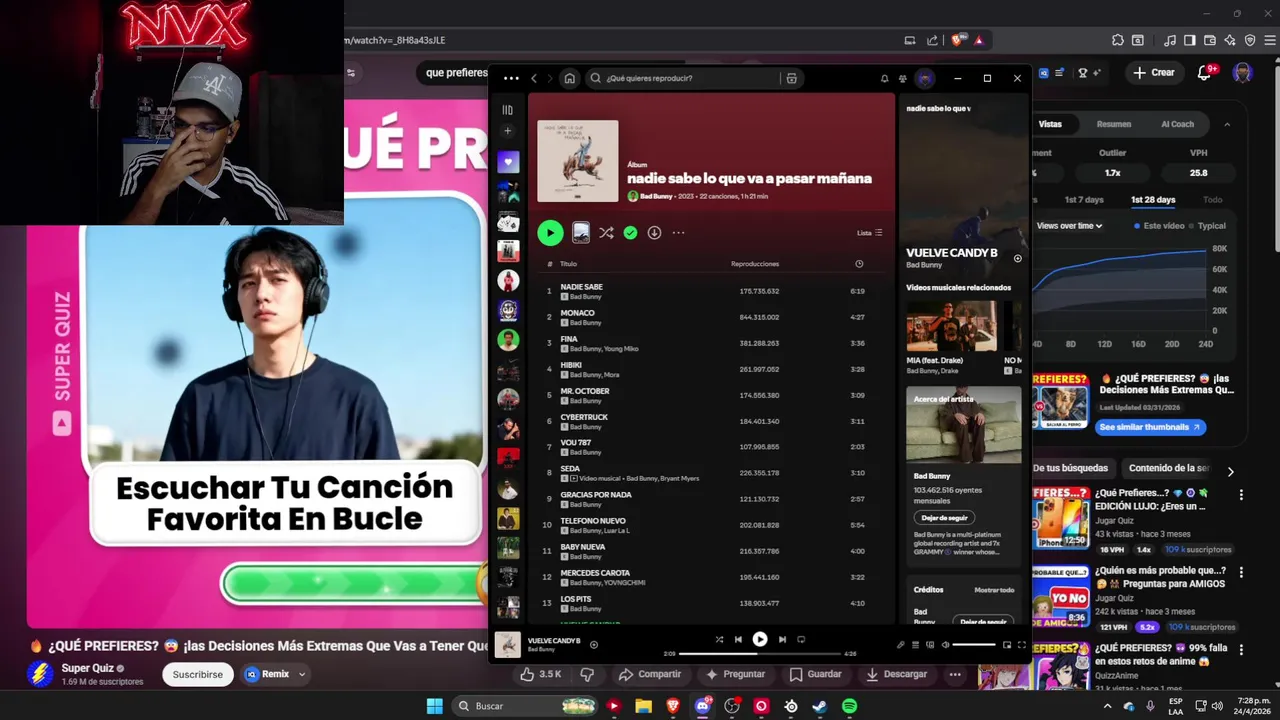Open Spotify Browse icon in search bar
Screen dimensions: 1280x720
coord(791,78)
